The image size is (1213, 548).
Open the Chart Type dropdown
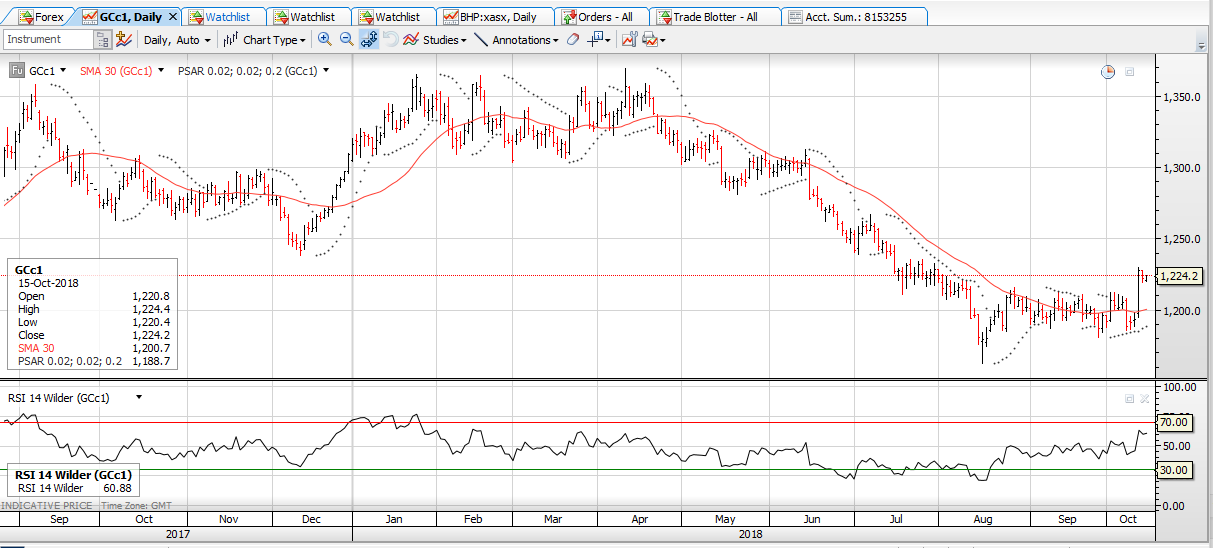pyautogui.click(x=265, y=40)
